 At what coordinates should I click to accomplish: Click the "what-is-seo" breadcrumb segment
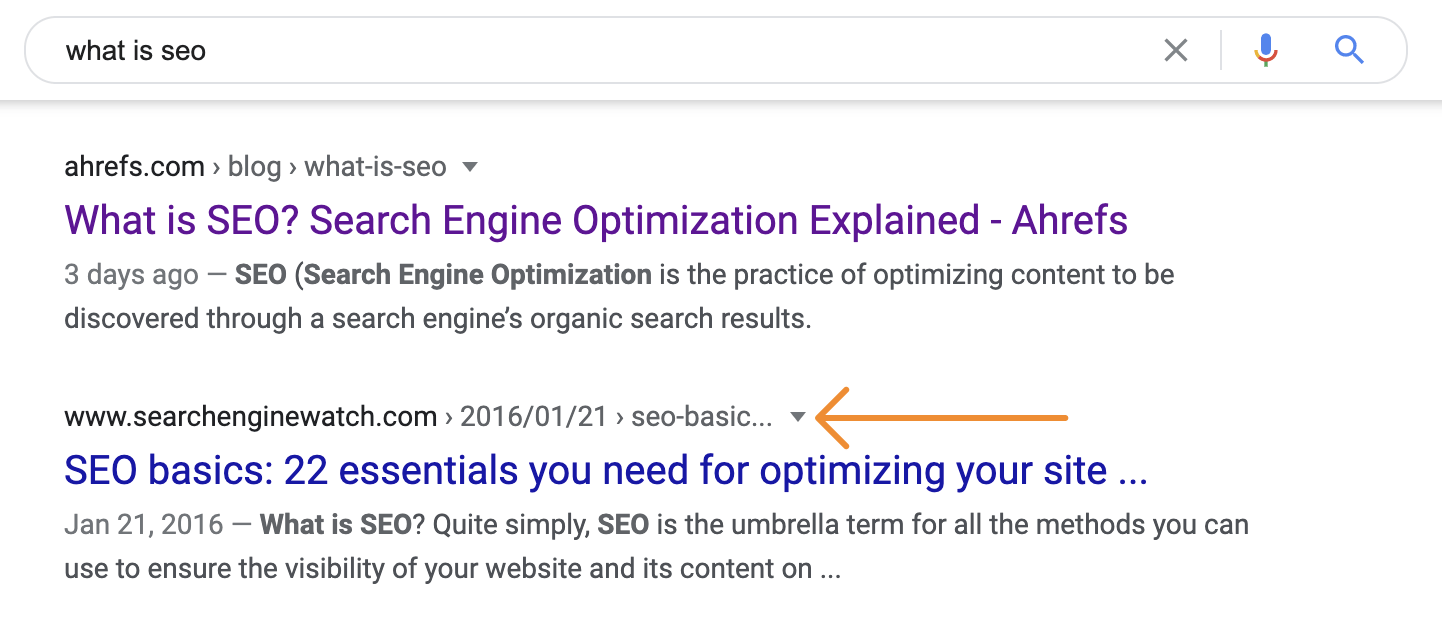[375, 166]
